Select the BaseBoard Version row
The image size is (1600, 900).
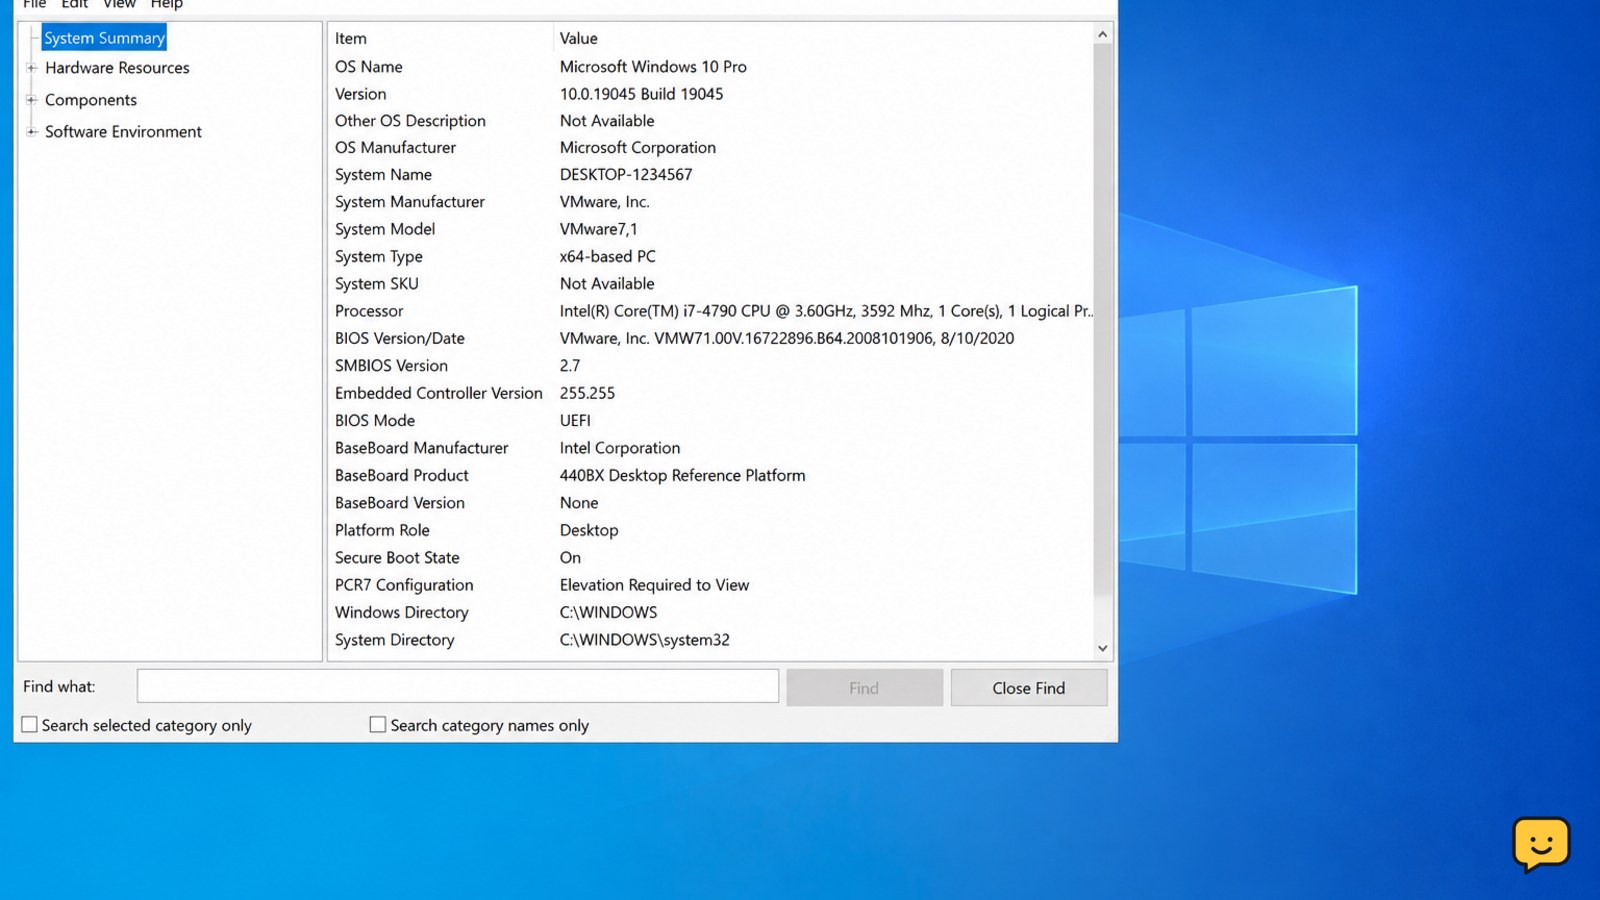[711, 503]
